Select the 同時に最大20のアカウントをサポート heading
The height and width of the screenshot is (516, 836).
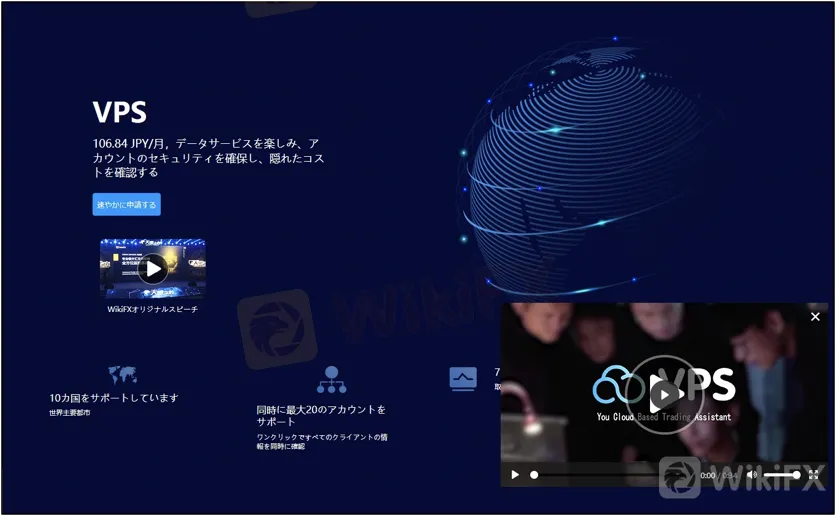[x=321, y=415]
